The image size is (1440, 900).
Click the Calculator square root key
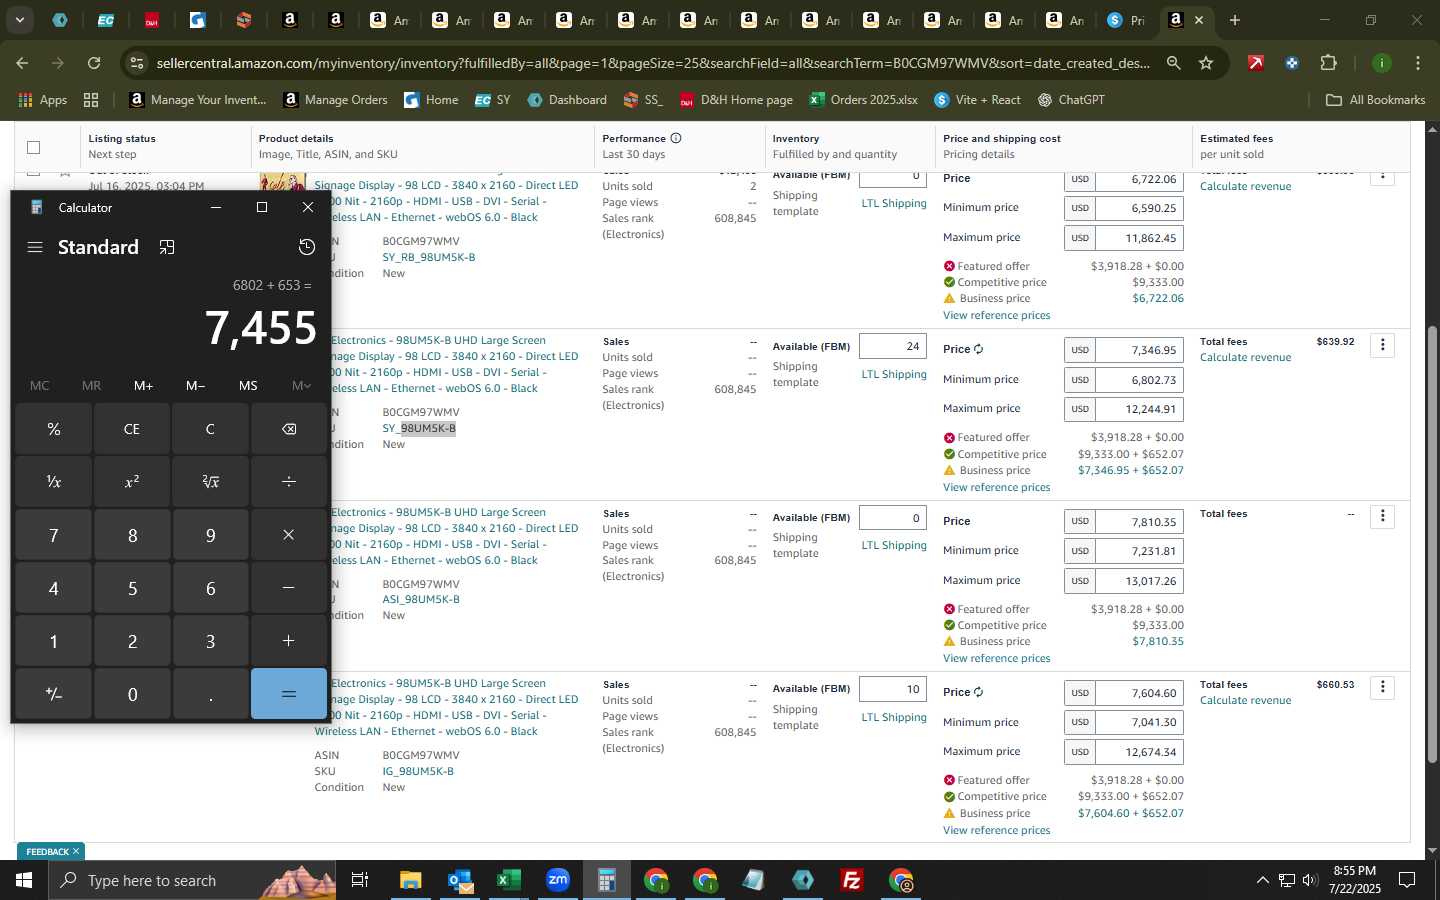point(210,482)
